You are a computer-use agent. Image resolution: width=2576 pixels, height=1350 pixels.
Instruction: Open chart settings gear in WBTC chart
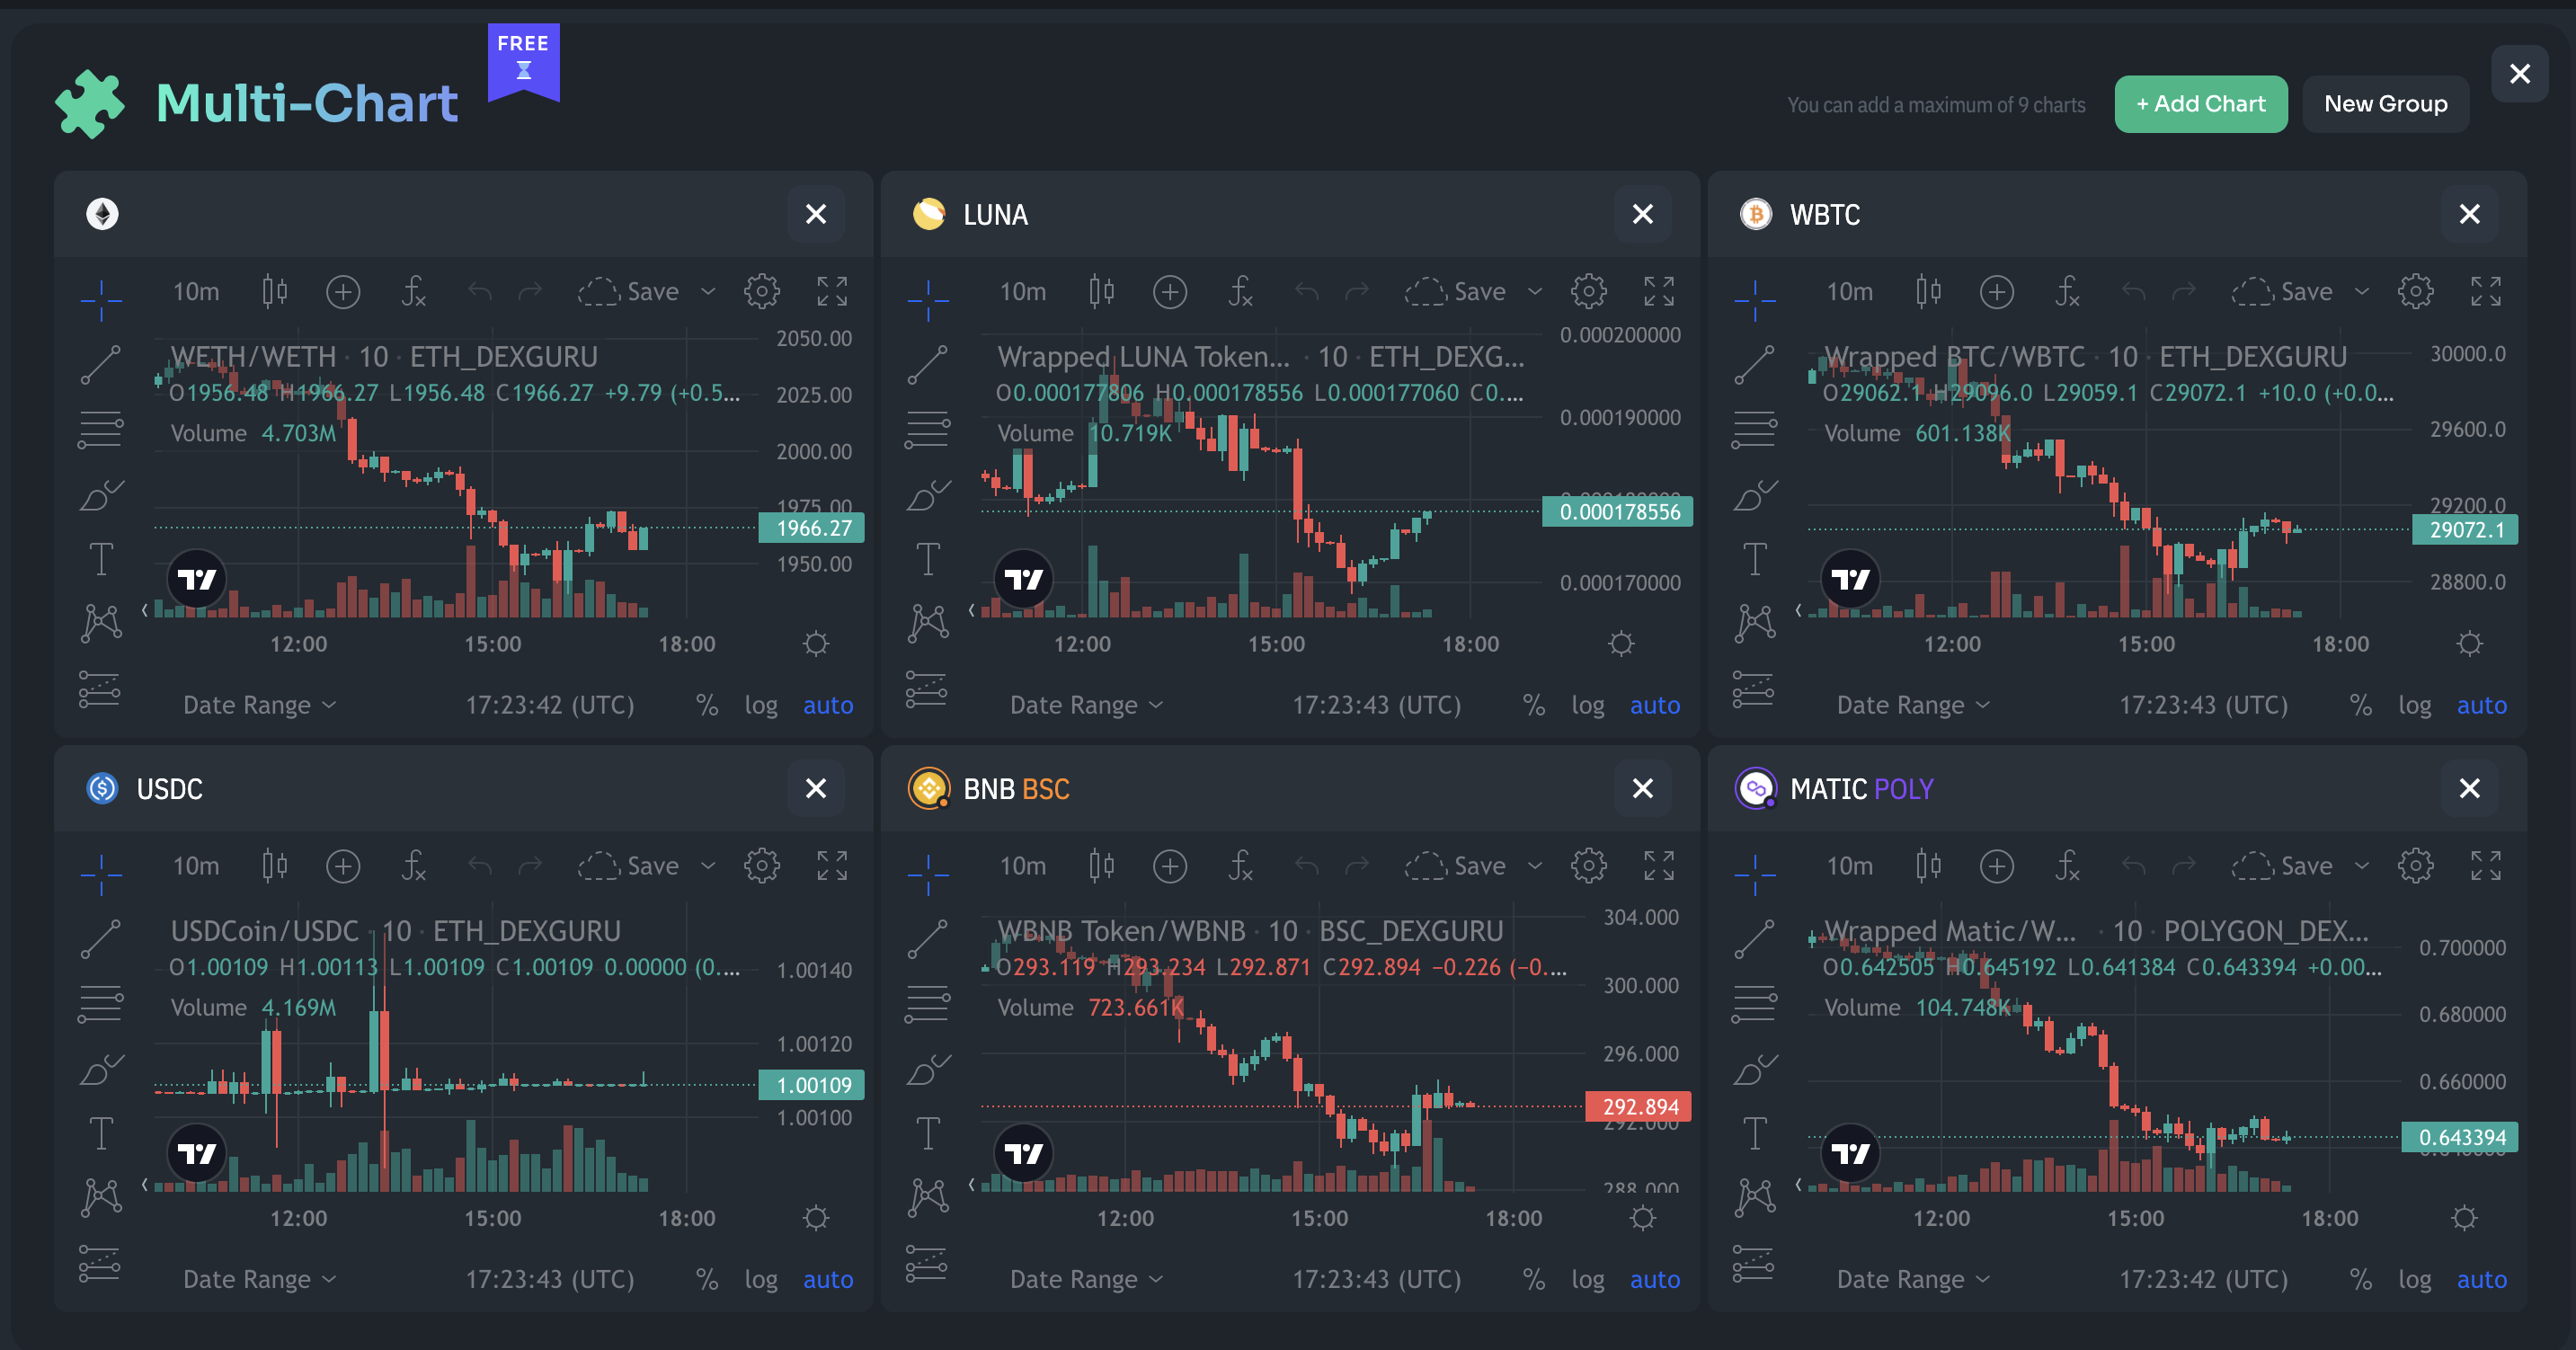click(2415, 292)
